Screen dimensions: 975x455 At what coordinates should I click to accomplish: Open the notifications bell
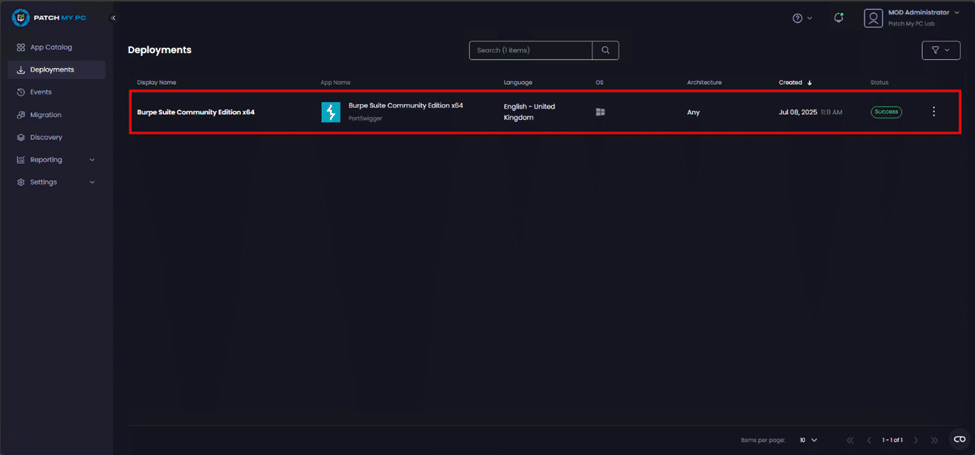tap(838, 18)
